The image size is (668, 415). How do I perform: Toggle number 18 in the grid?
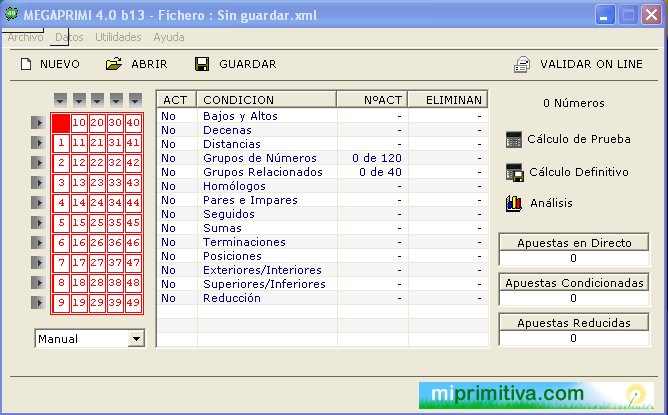click(x=79, y=282)
